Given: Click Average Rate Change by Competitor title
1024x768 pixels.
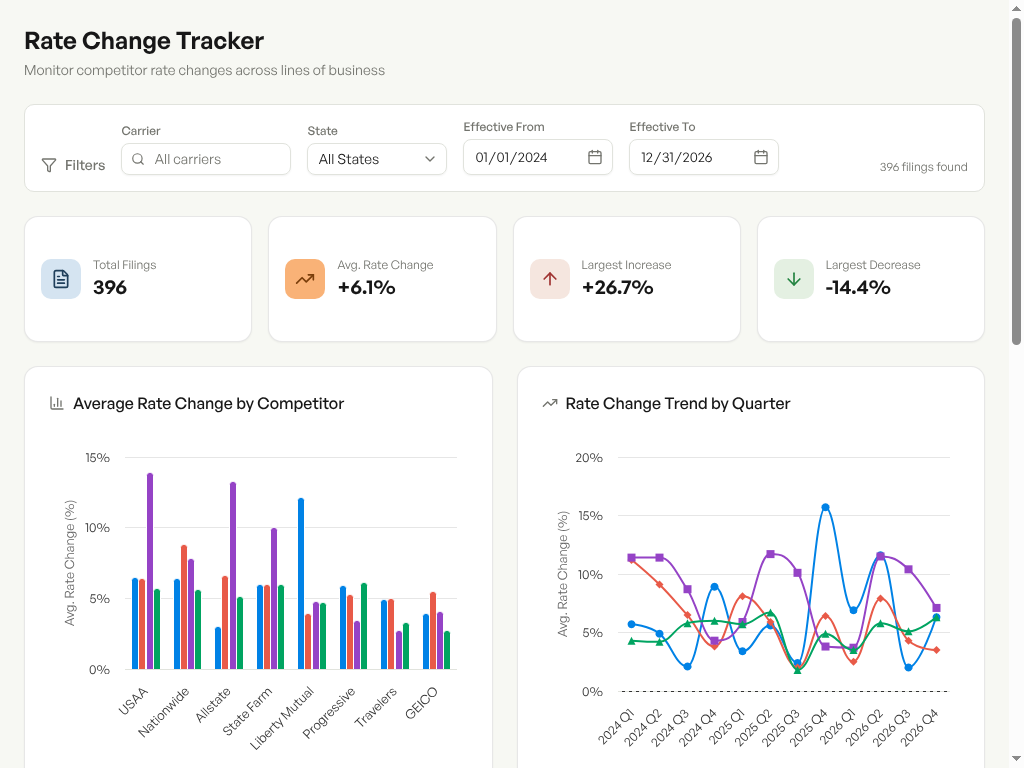Looking at the screenshot, I should [208, 404].
